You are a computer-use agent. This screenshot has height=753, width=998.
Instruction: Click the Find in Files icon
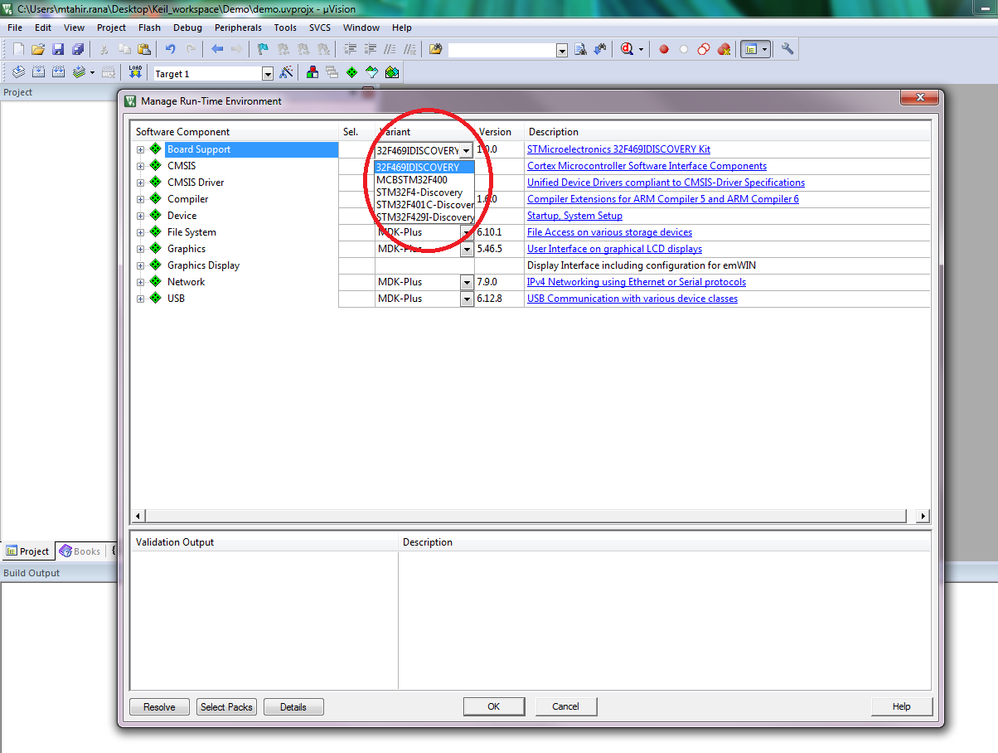point(435,49)
